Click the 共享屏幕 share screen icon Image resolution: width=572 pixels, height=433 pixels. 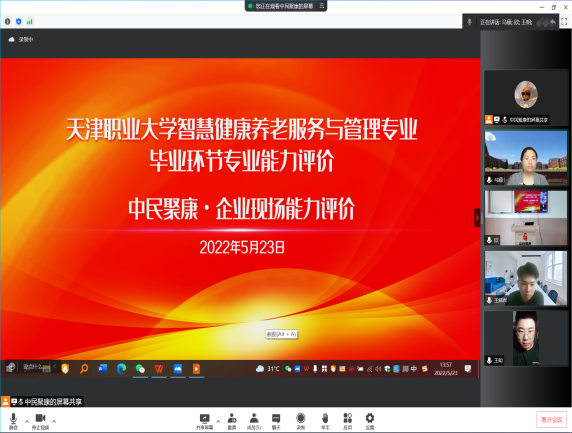204,421
